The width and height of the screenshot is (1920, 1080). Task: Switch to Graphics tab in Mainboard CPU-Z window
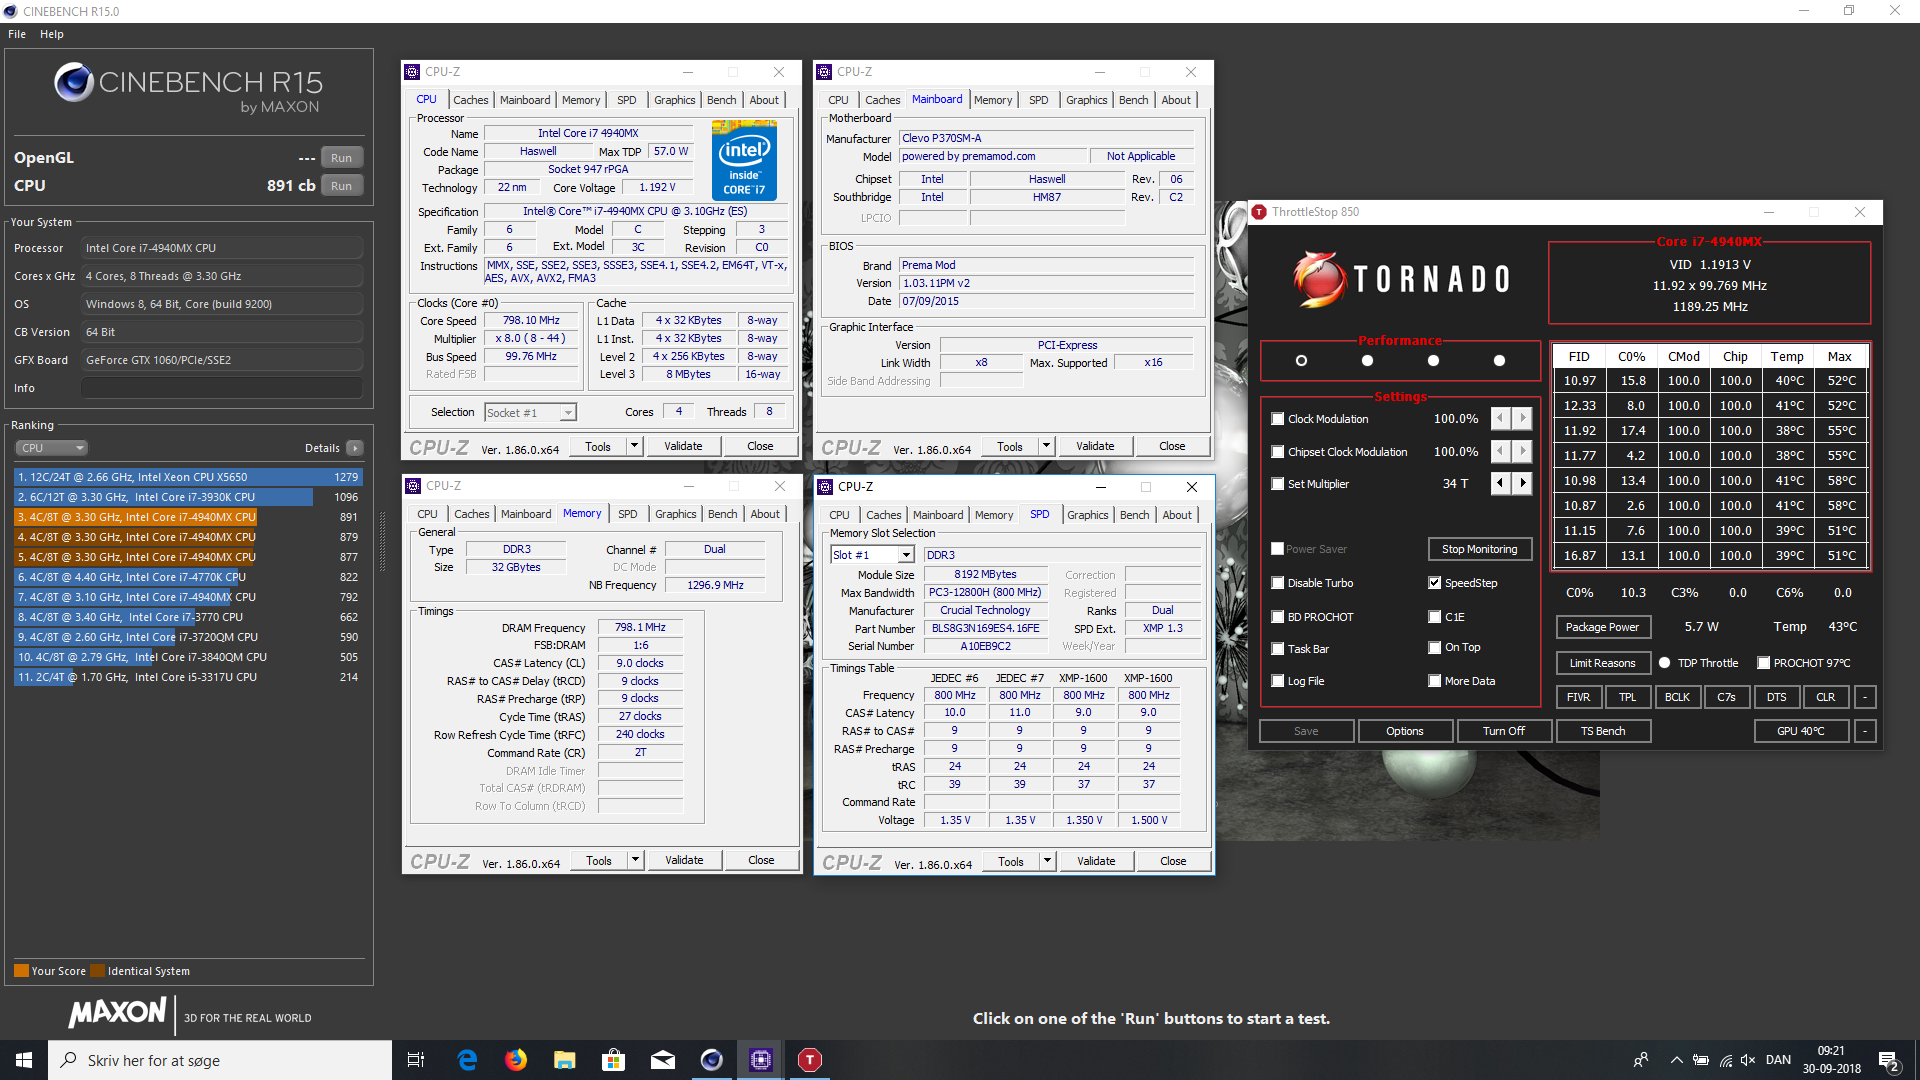coord(1086,100)
